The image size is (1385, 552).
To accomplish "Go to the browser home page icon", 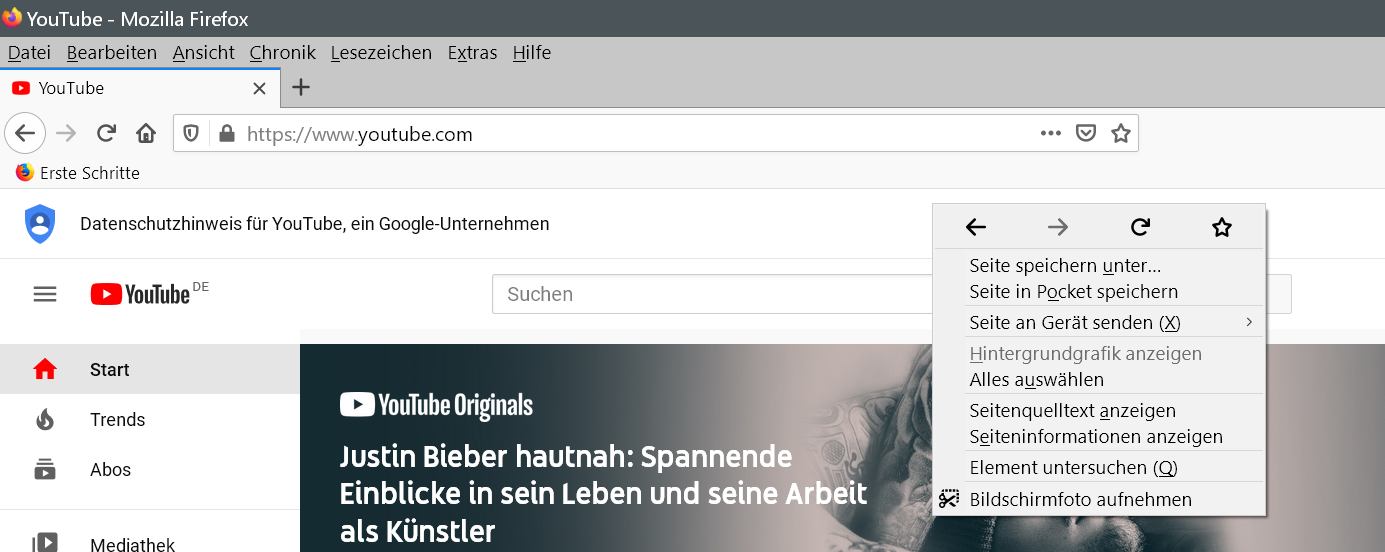I will tap(146, 133).
